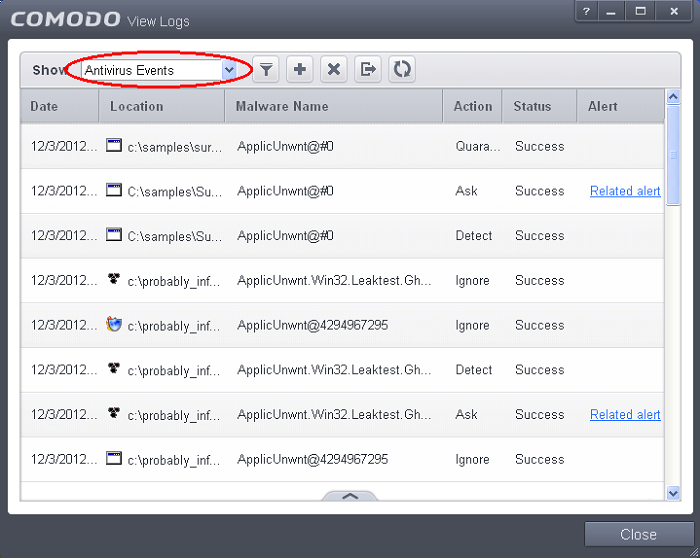
Task: Sort by the Malware Name column header
Action: tap(333, 106)
